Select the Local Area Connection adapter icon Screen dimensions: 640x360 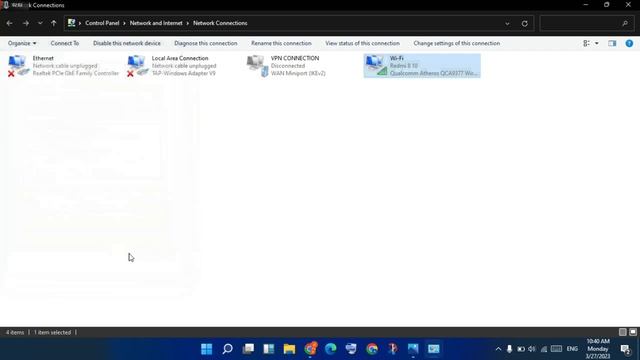[137, 66]
